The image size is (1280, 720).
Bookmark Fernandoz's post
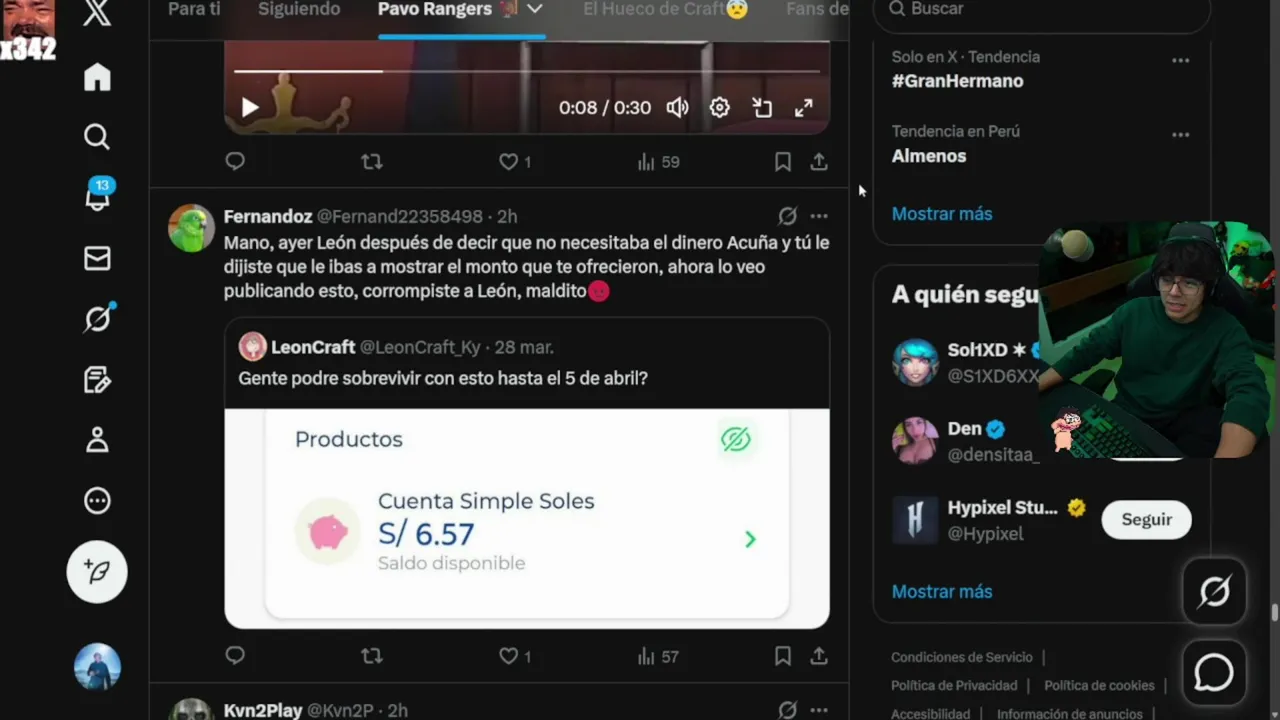(x=783, y=657)
